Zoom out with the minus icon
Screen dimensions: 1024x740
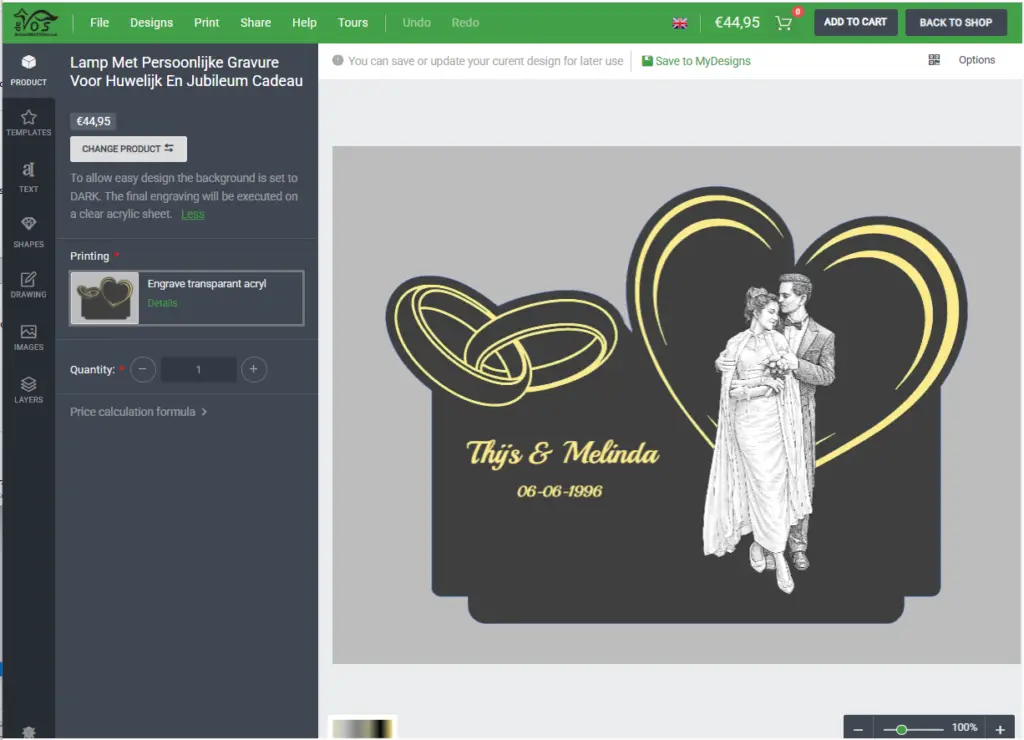tap(858, 729)
